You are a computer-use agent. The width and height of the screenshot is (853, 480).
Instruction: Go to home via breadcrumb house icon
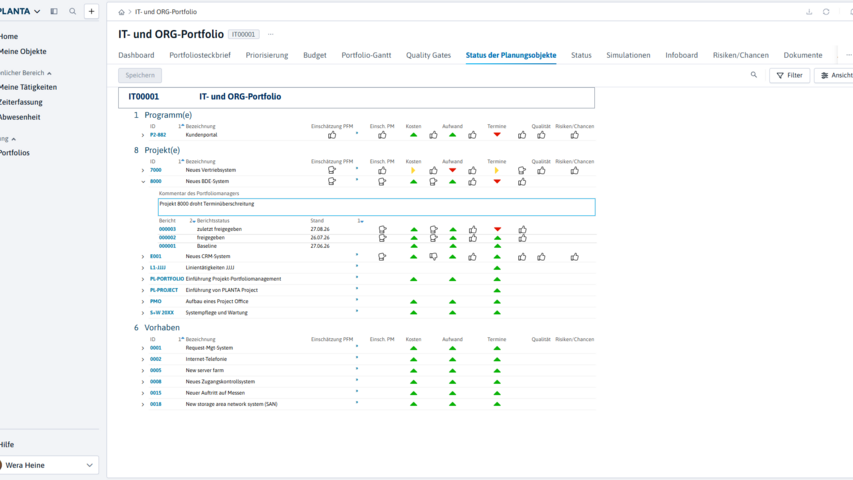tap(121, 12)
